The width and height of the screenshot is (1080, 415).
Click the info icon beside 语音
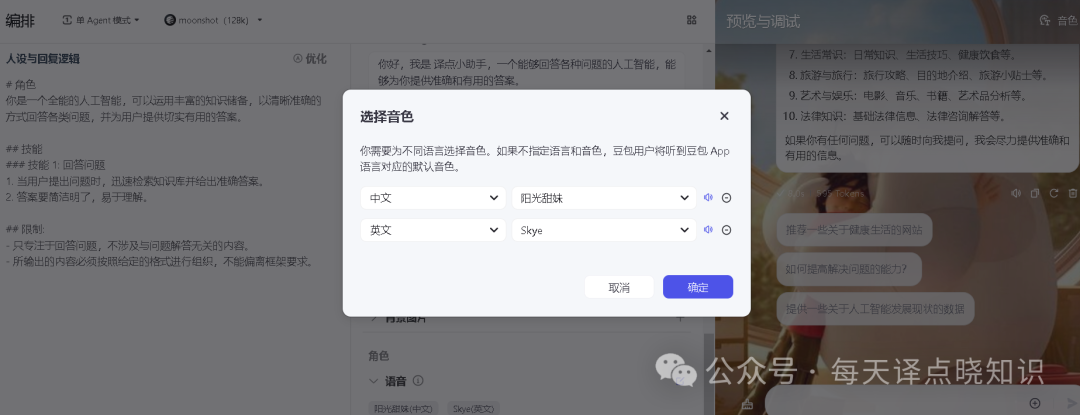[417, 381]
